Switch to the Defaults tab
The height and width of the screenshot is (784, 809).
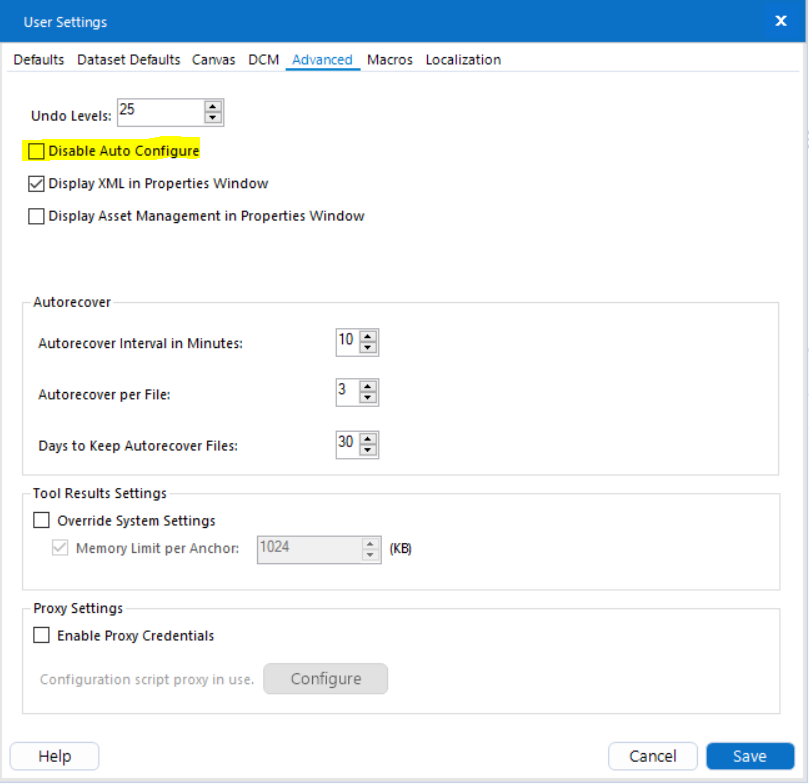[39, 60]
